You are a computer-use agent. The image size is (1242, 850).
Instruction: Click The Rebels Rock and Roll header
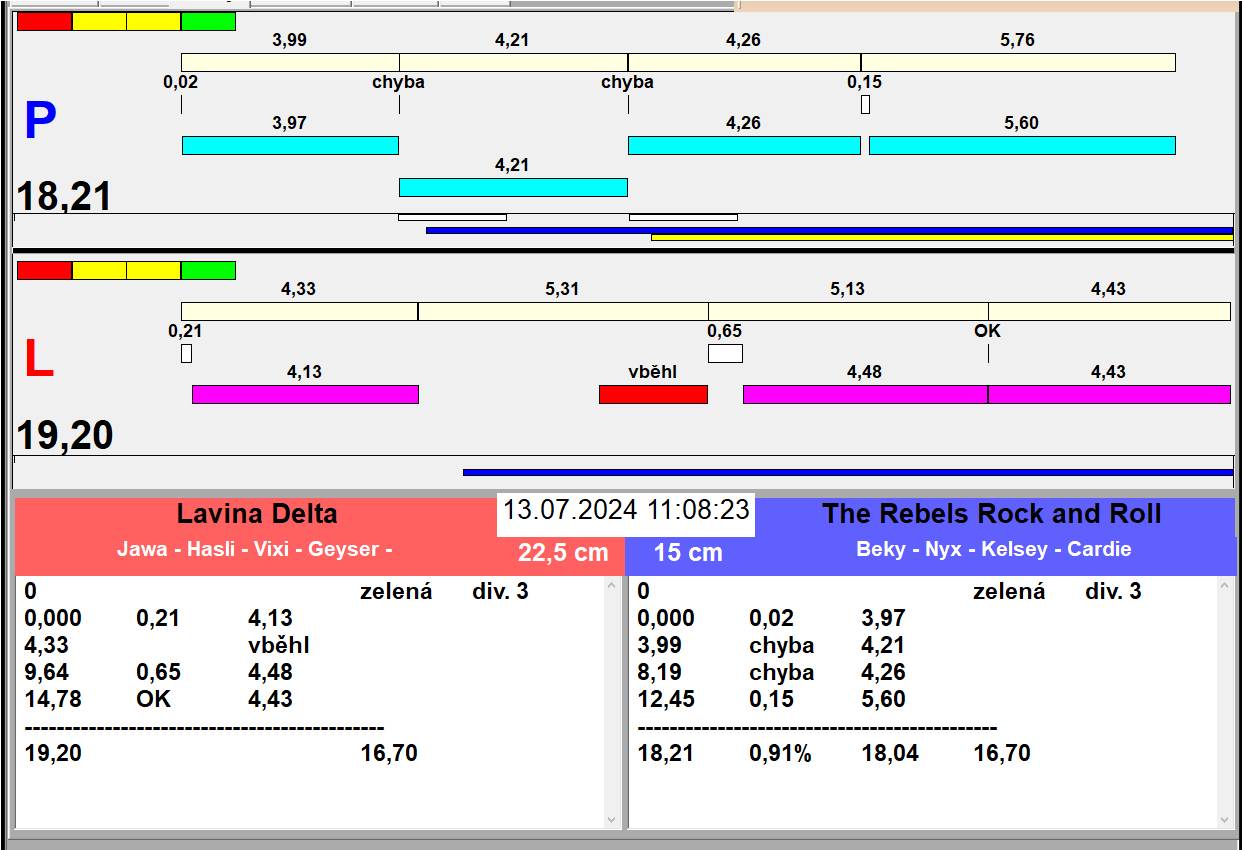coord(991,514)
